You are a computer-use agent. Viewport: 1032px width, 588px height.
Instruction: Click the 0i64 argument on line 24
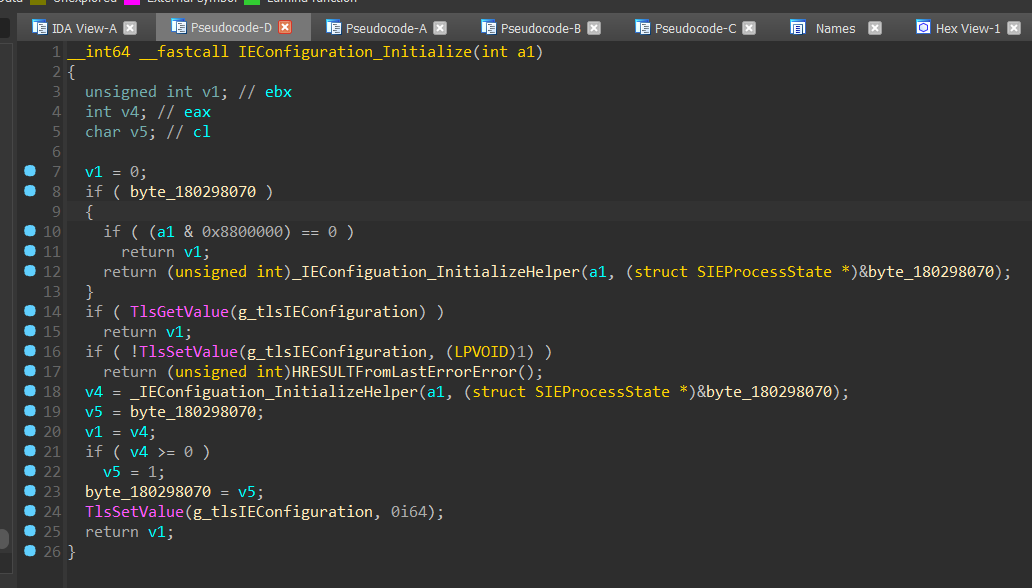pyautogui.click(x=409, y=512)
